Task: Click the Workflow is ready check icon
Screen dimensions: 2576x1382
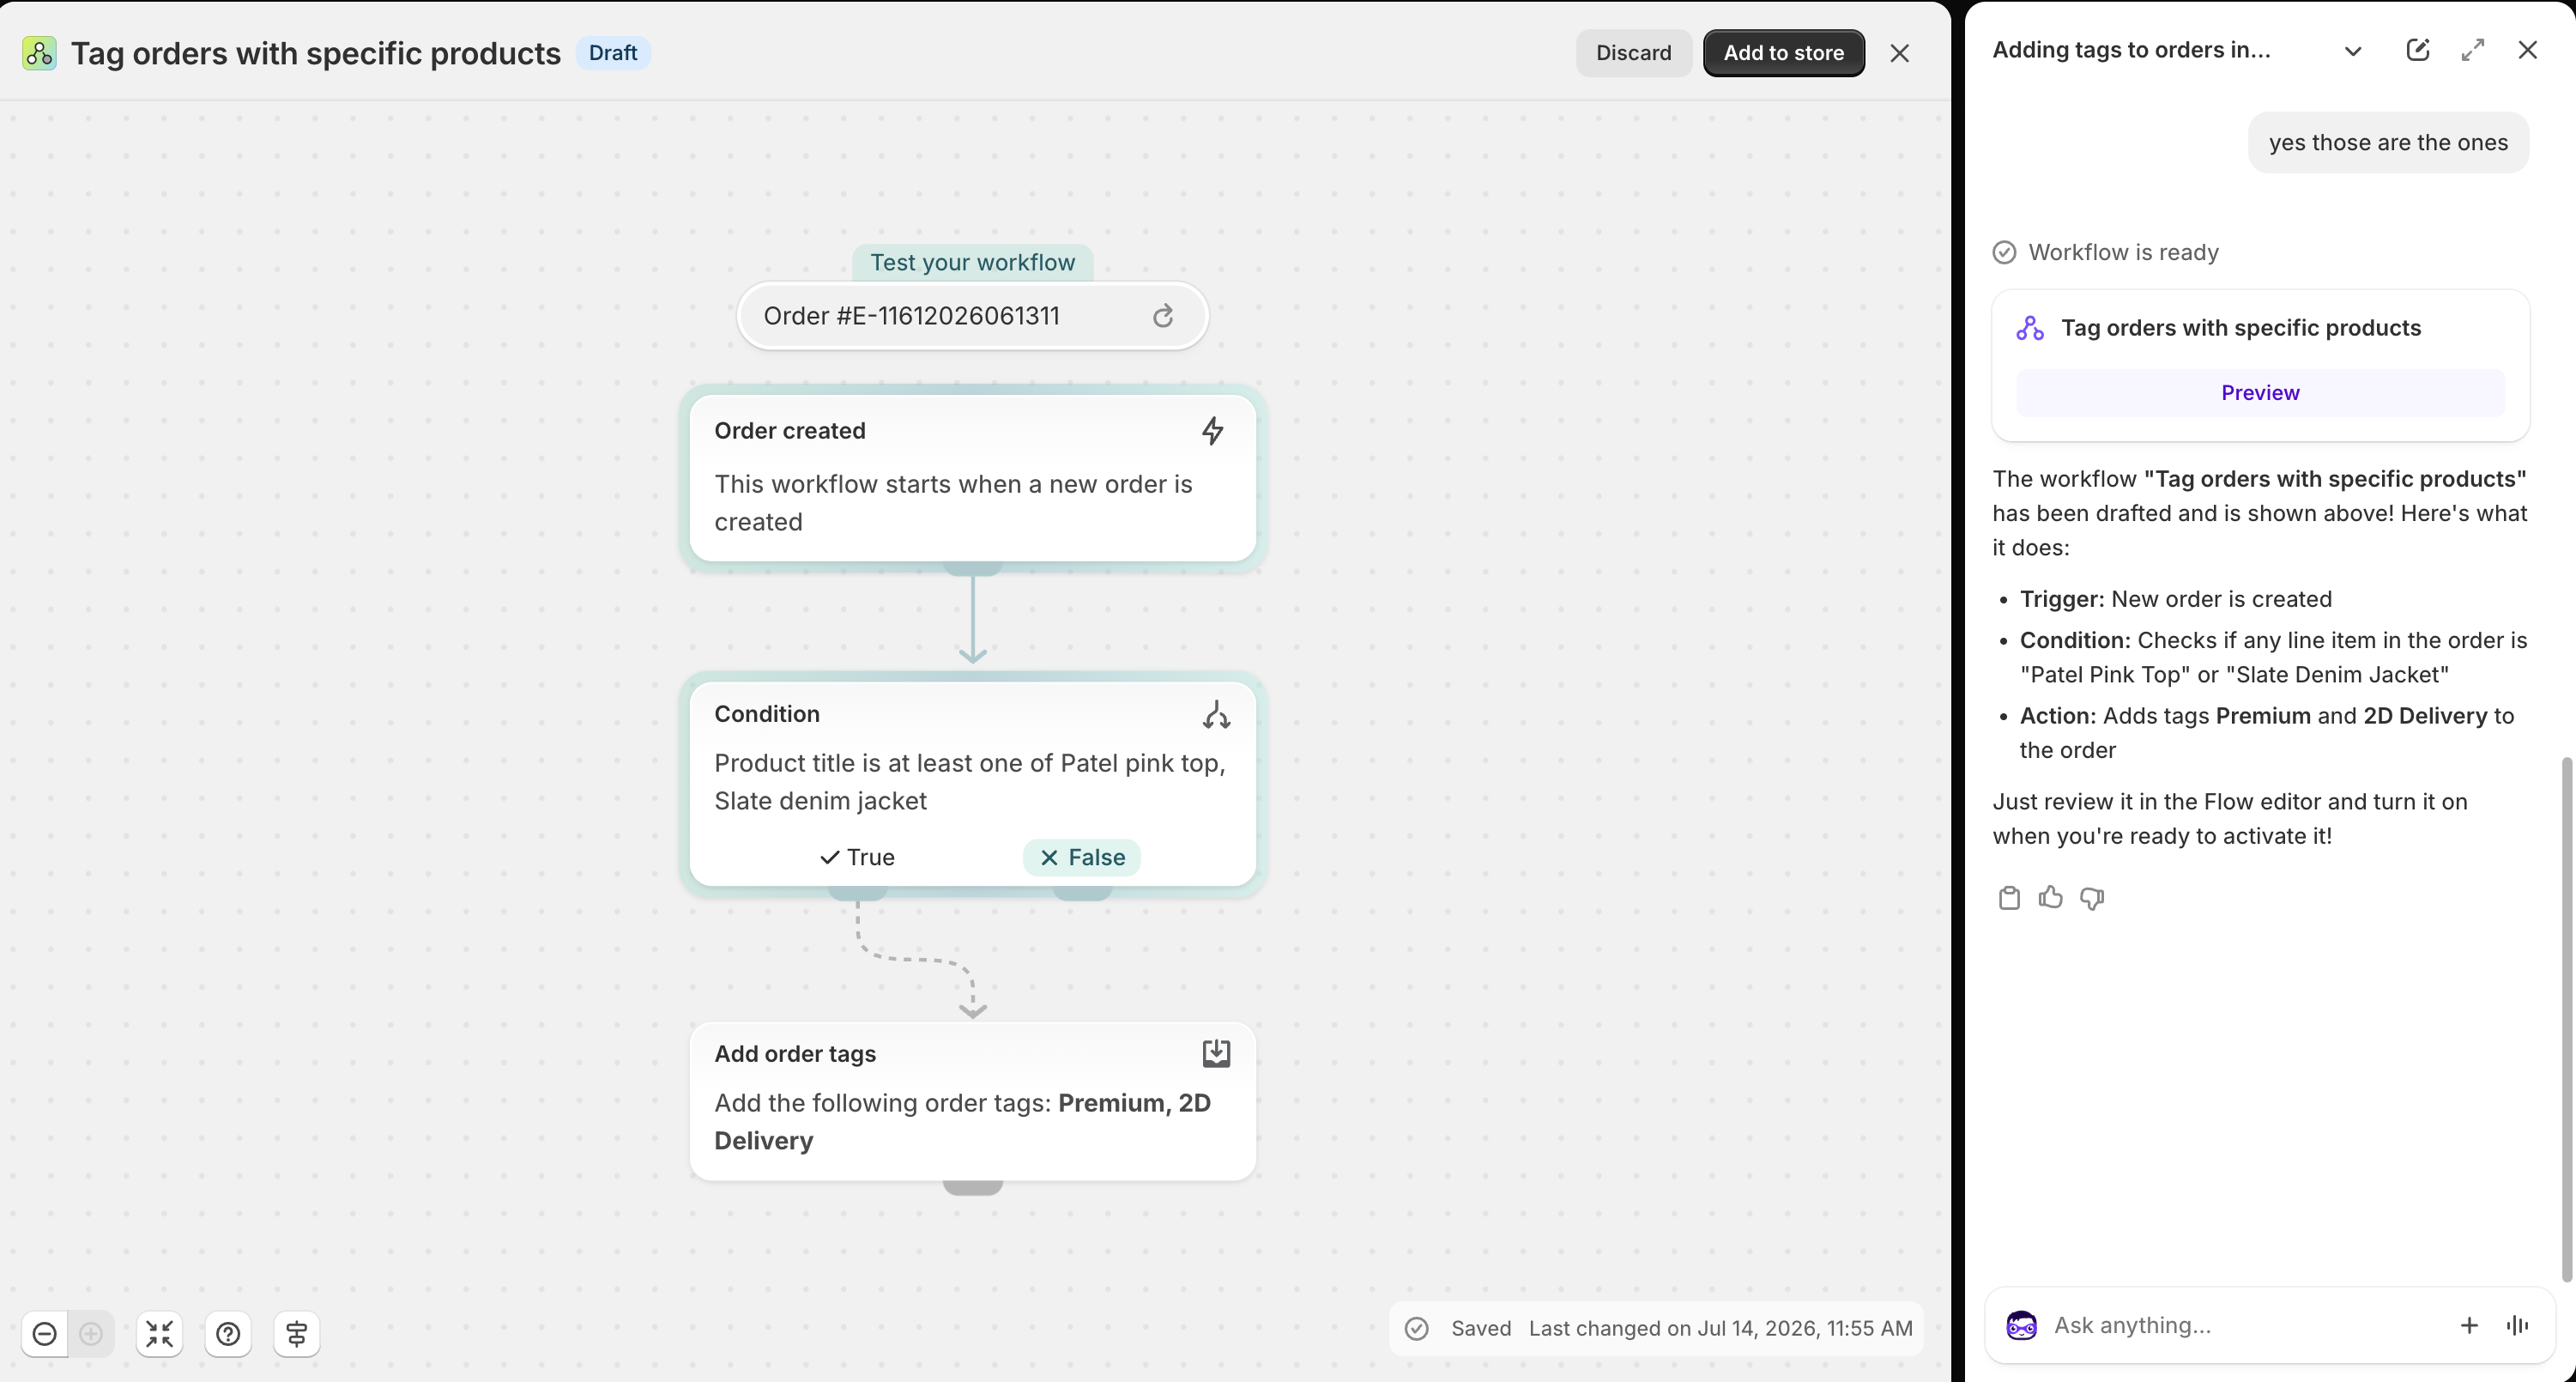Action: click(2004, 252)
